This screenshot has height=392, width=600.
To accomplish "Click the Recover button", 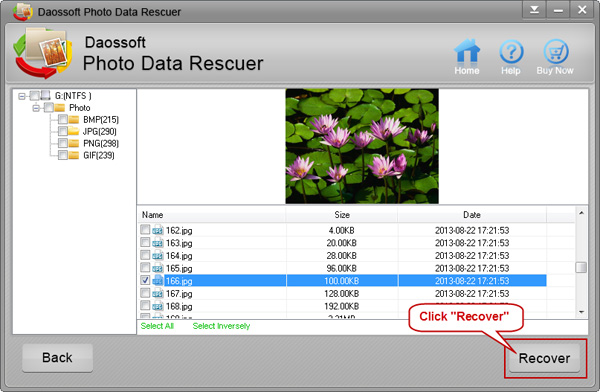I will pos(544,358).
